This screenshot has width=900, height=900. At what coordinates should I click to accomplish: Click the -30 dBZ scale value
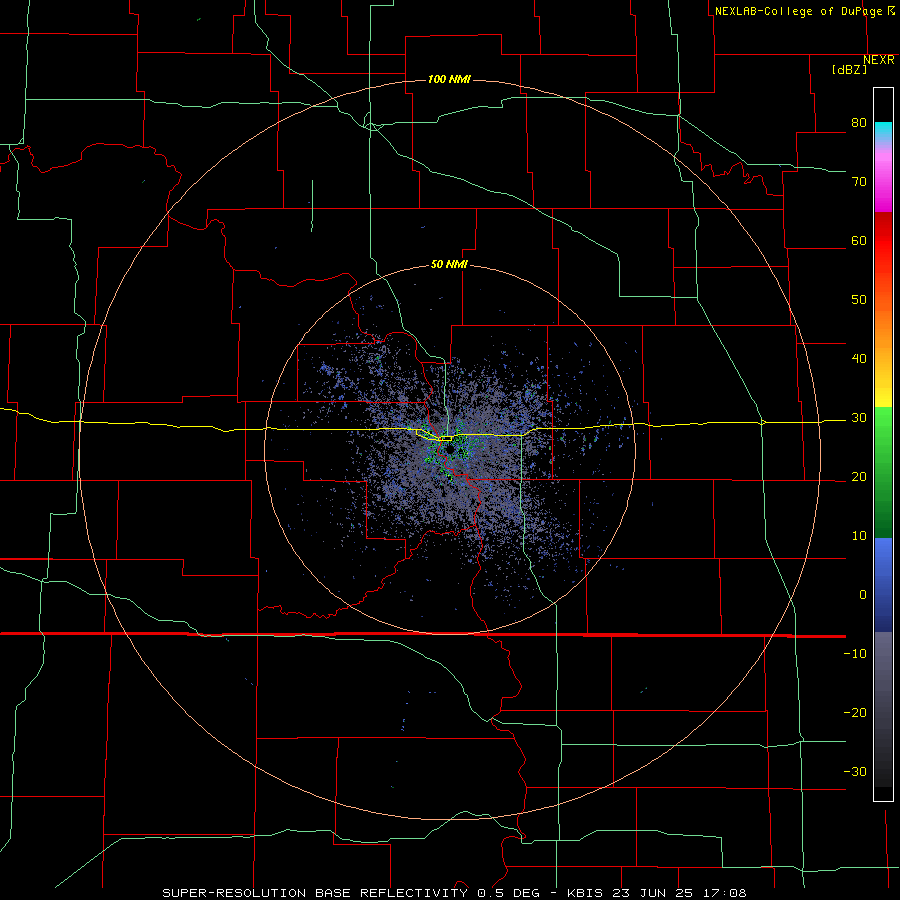(855, 772)
